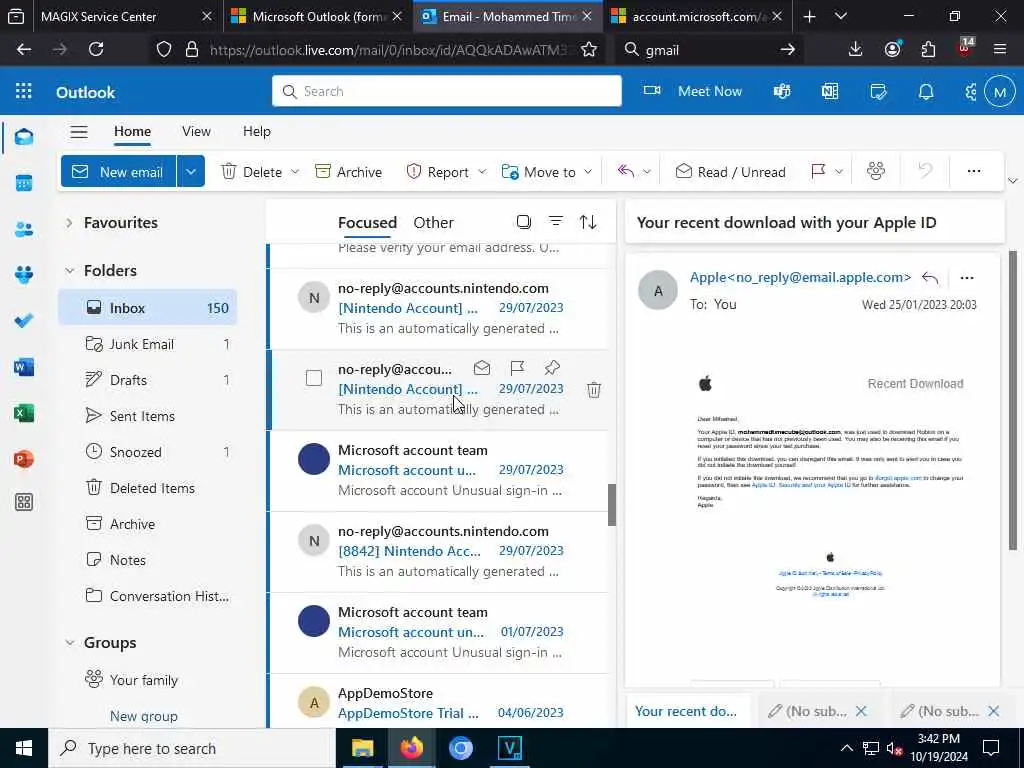Viewport: 1024px width, 768px height.
Task: Click the New email button
Action: pyautogui.click(x=119, y=171)
